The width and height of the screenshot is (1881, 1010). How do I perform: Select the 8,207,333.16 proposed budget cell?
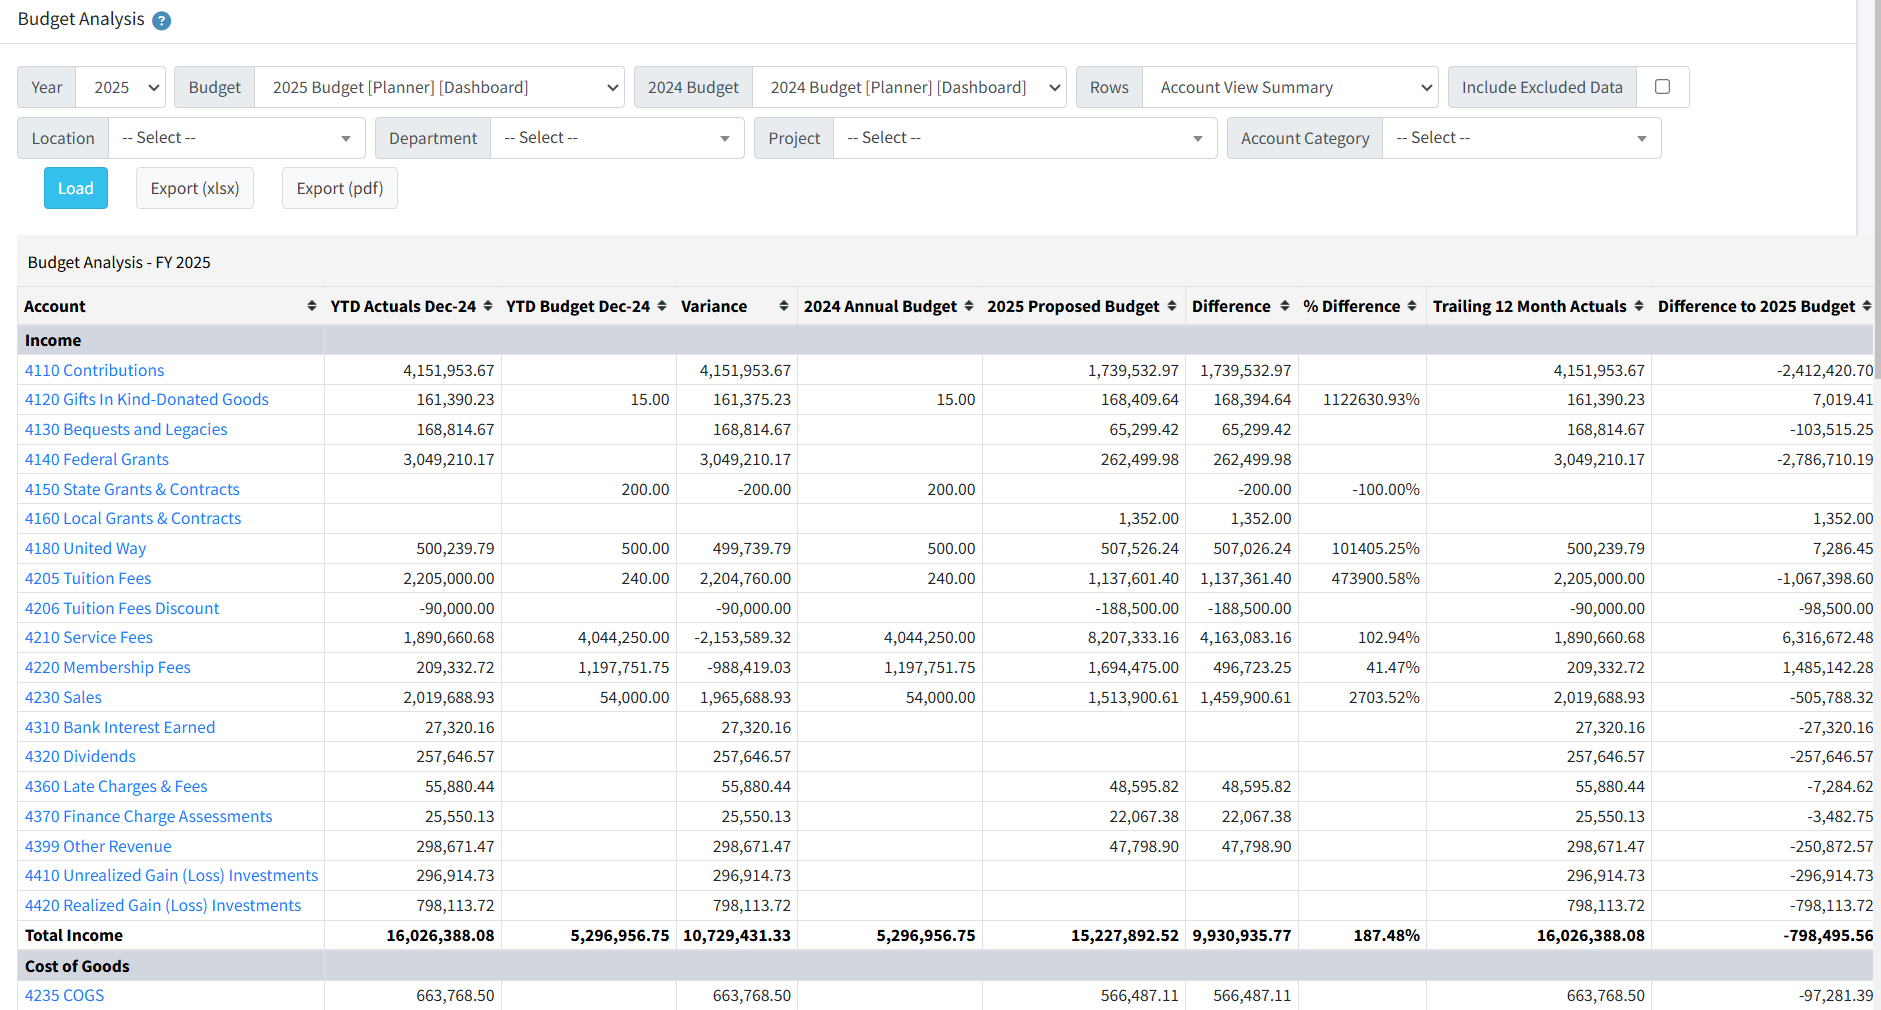[x=1133, y=637]
